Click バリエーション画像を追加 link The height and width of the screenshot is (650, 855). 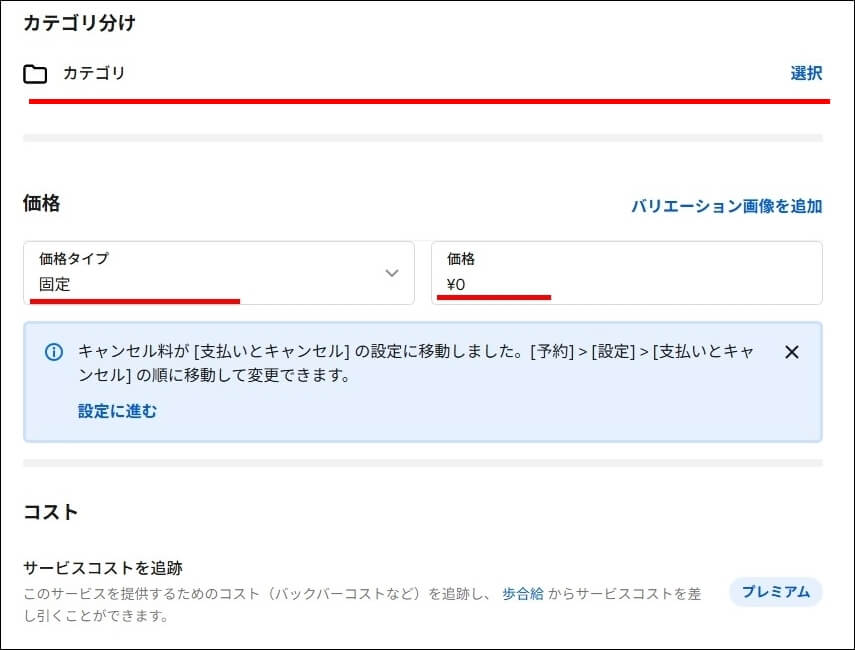(x=726, y=206)
